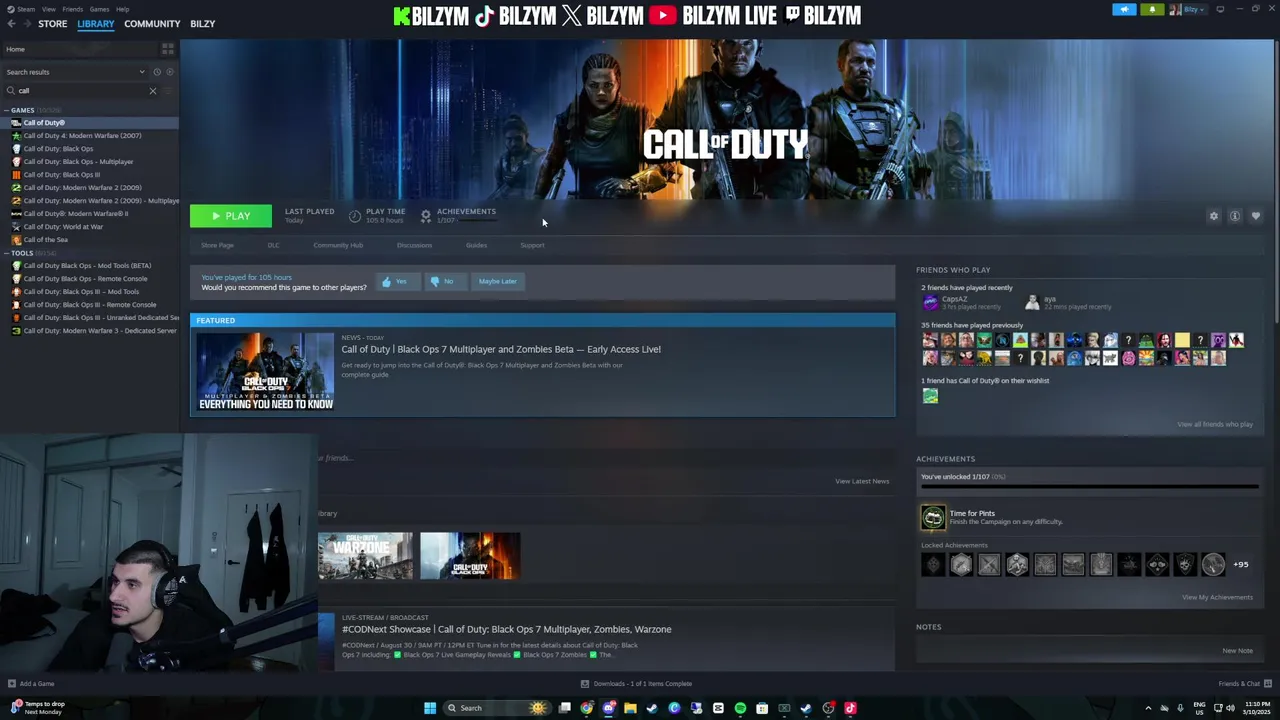Enter Big Picture mode monitor icon
The image size is (1280, 720).
1220,10
